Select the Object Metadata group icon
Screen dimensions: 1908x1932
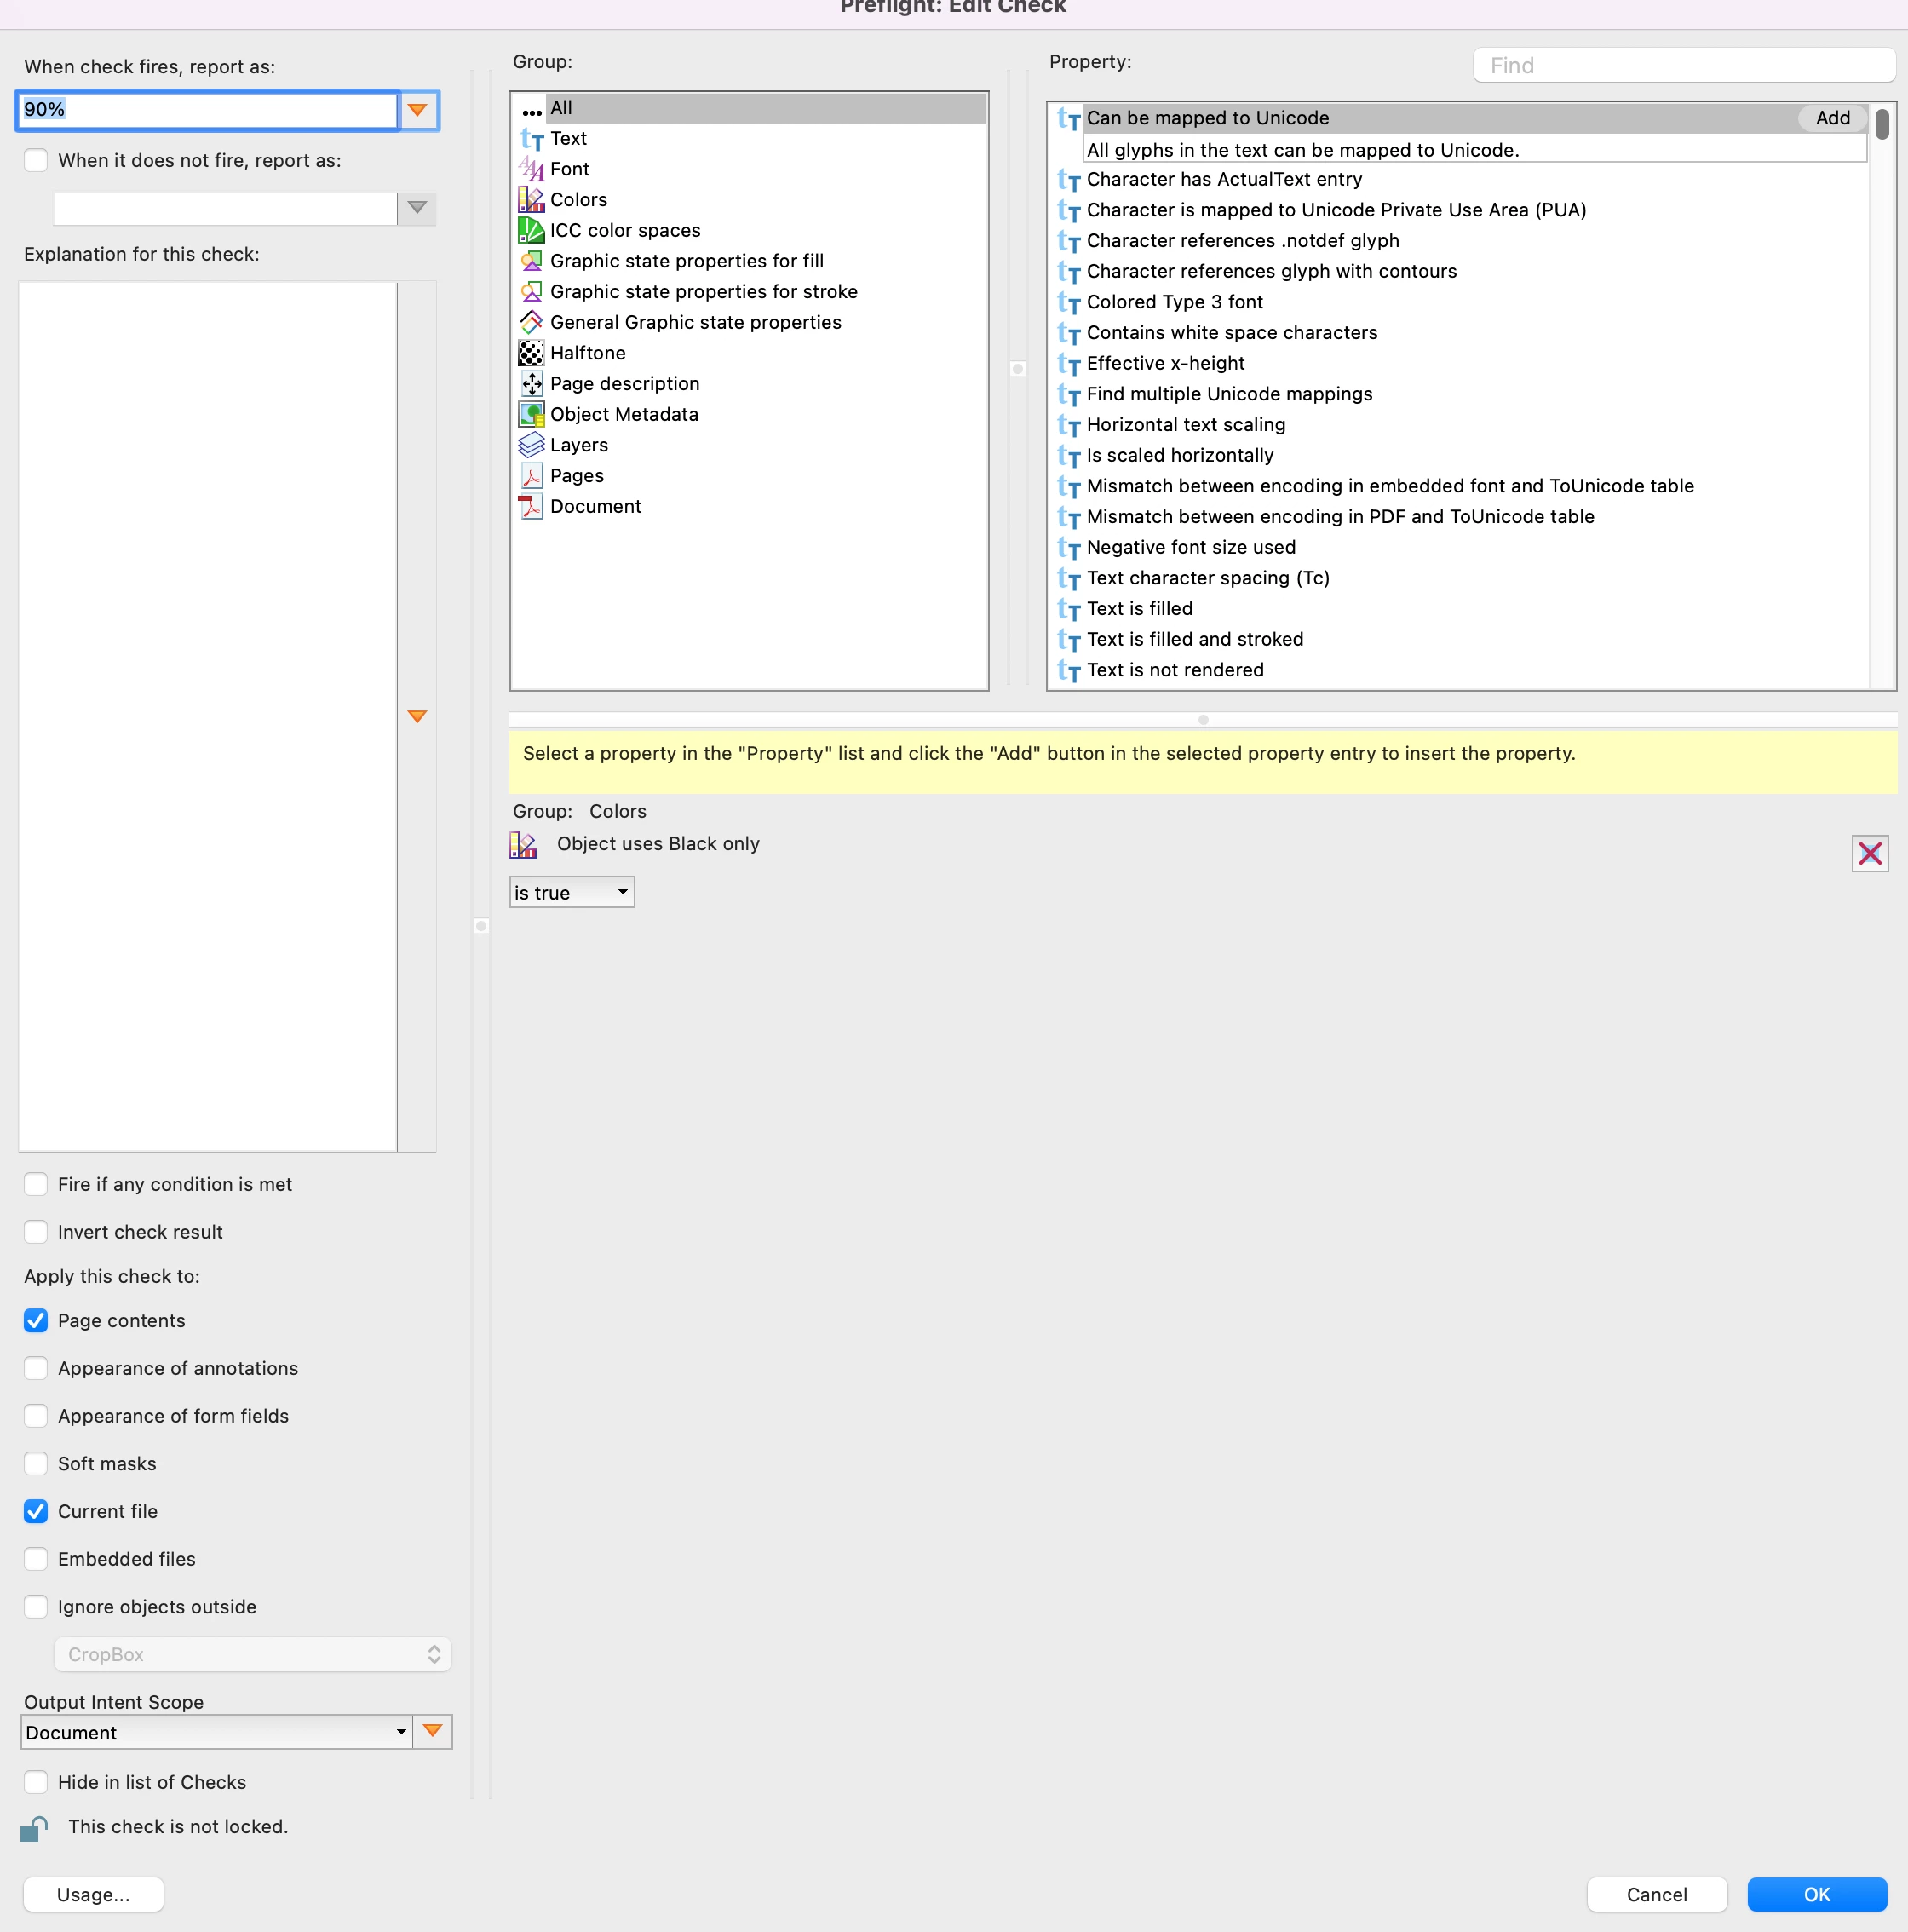531,414
